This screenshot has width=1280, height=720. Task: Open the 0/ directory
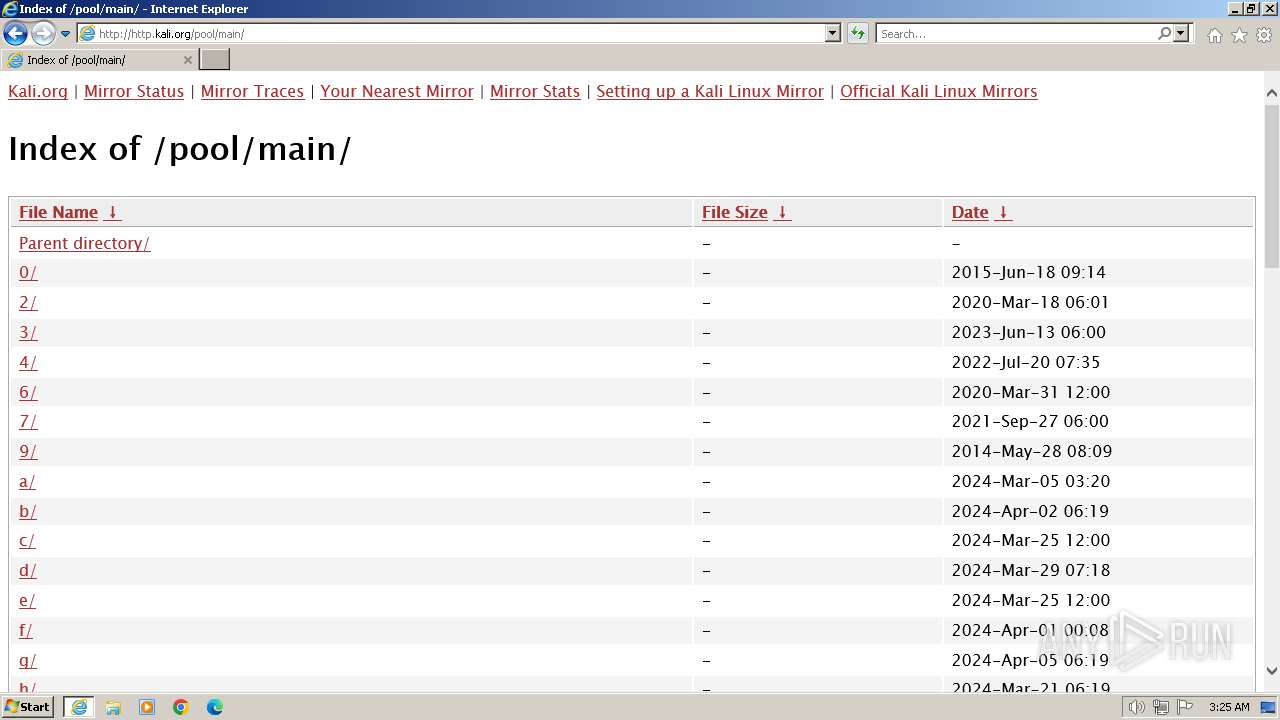(28, 272)
